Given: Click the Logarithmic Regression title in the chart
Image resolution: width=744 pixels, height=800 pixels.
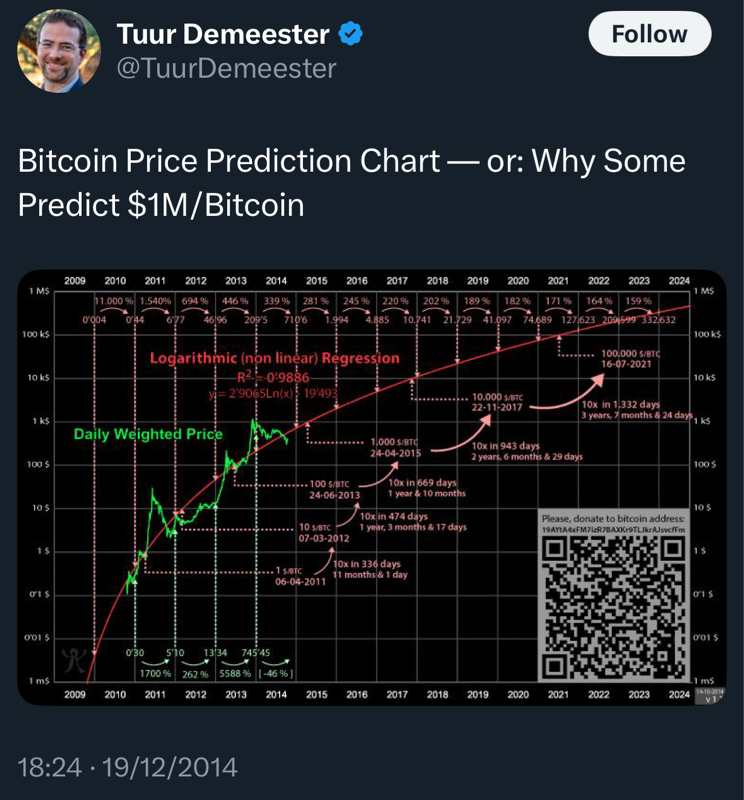Looking at the screenshot, I should coord(274,358).
